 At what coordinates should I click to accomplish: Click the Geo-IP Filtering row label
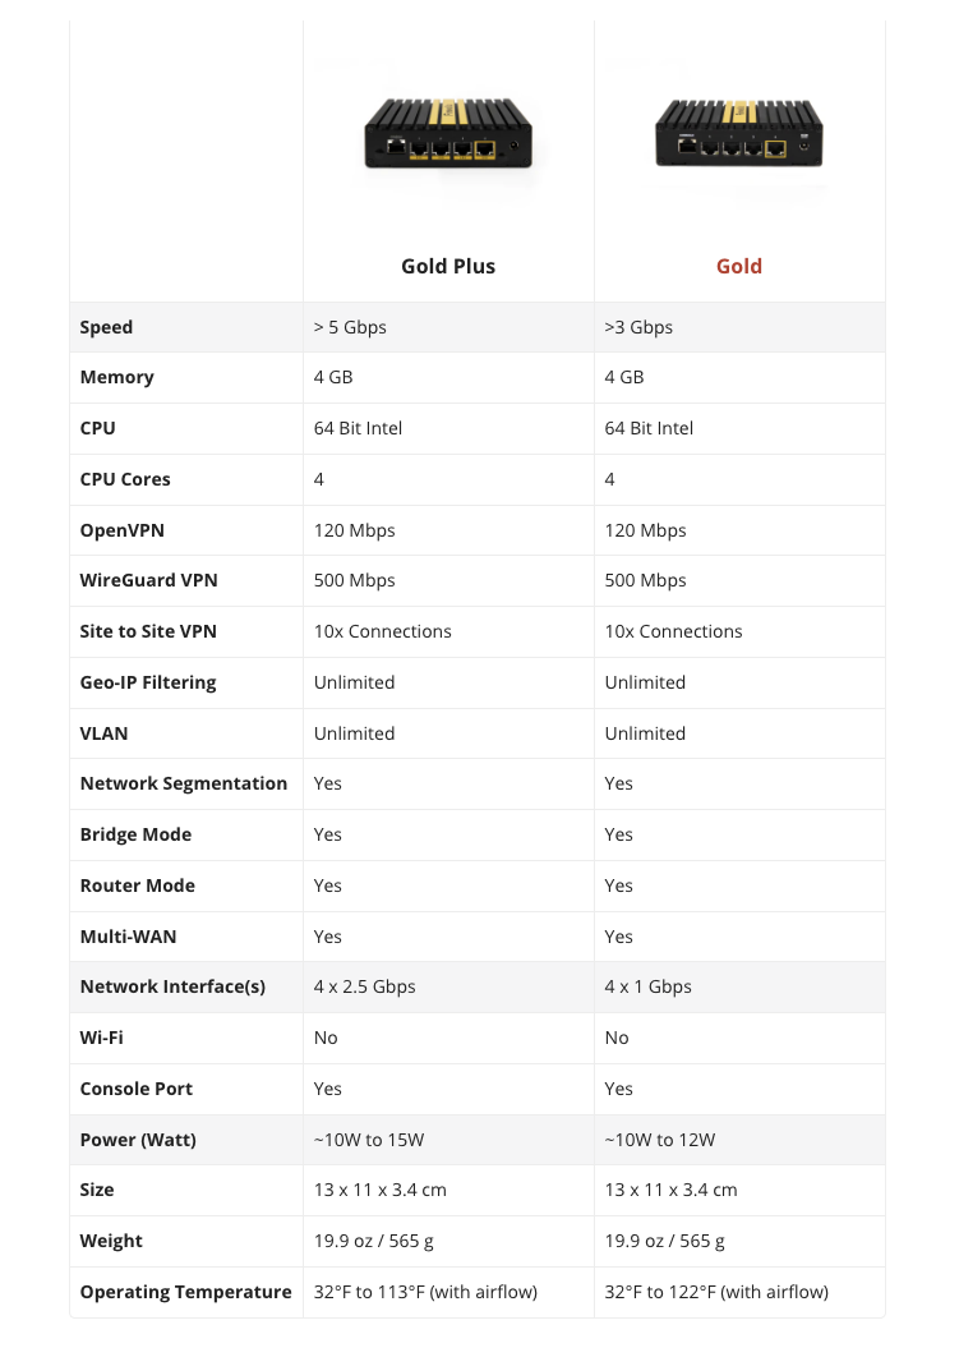(148, 682)
